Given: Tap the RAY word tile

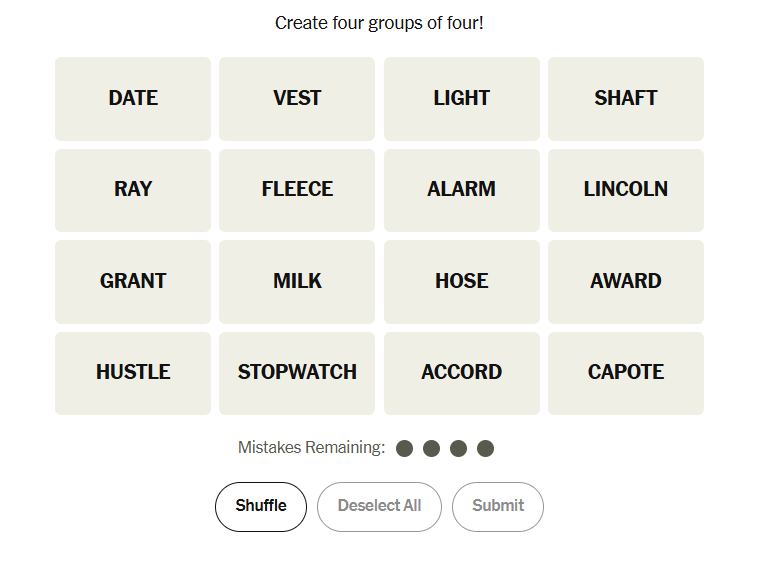Looking at the screenshot, I should [x=133, y=190].
